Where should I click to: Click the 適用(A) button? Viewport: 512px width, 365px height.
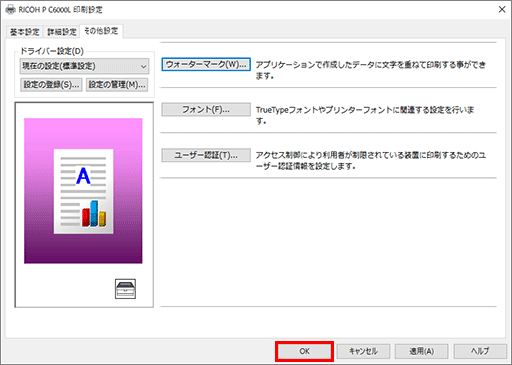coord(422,351)
